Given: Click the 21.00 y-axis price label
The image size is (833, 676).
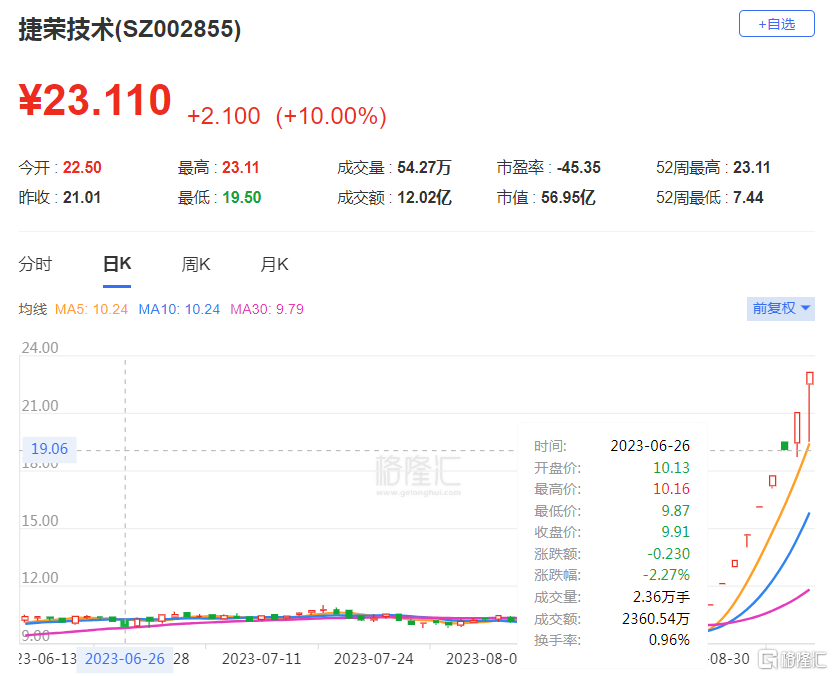Looking at the screenshot, I should pyautogui.click(x=40, y=406).
